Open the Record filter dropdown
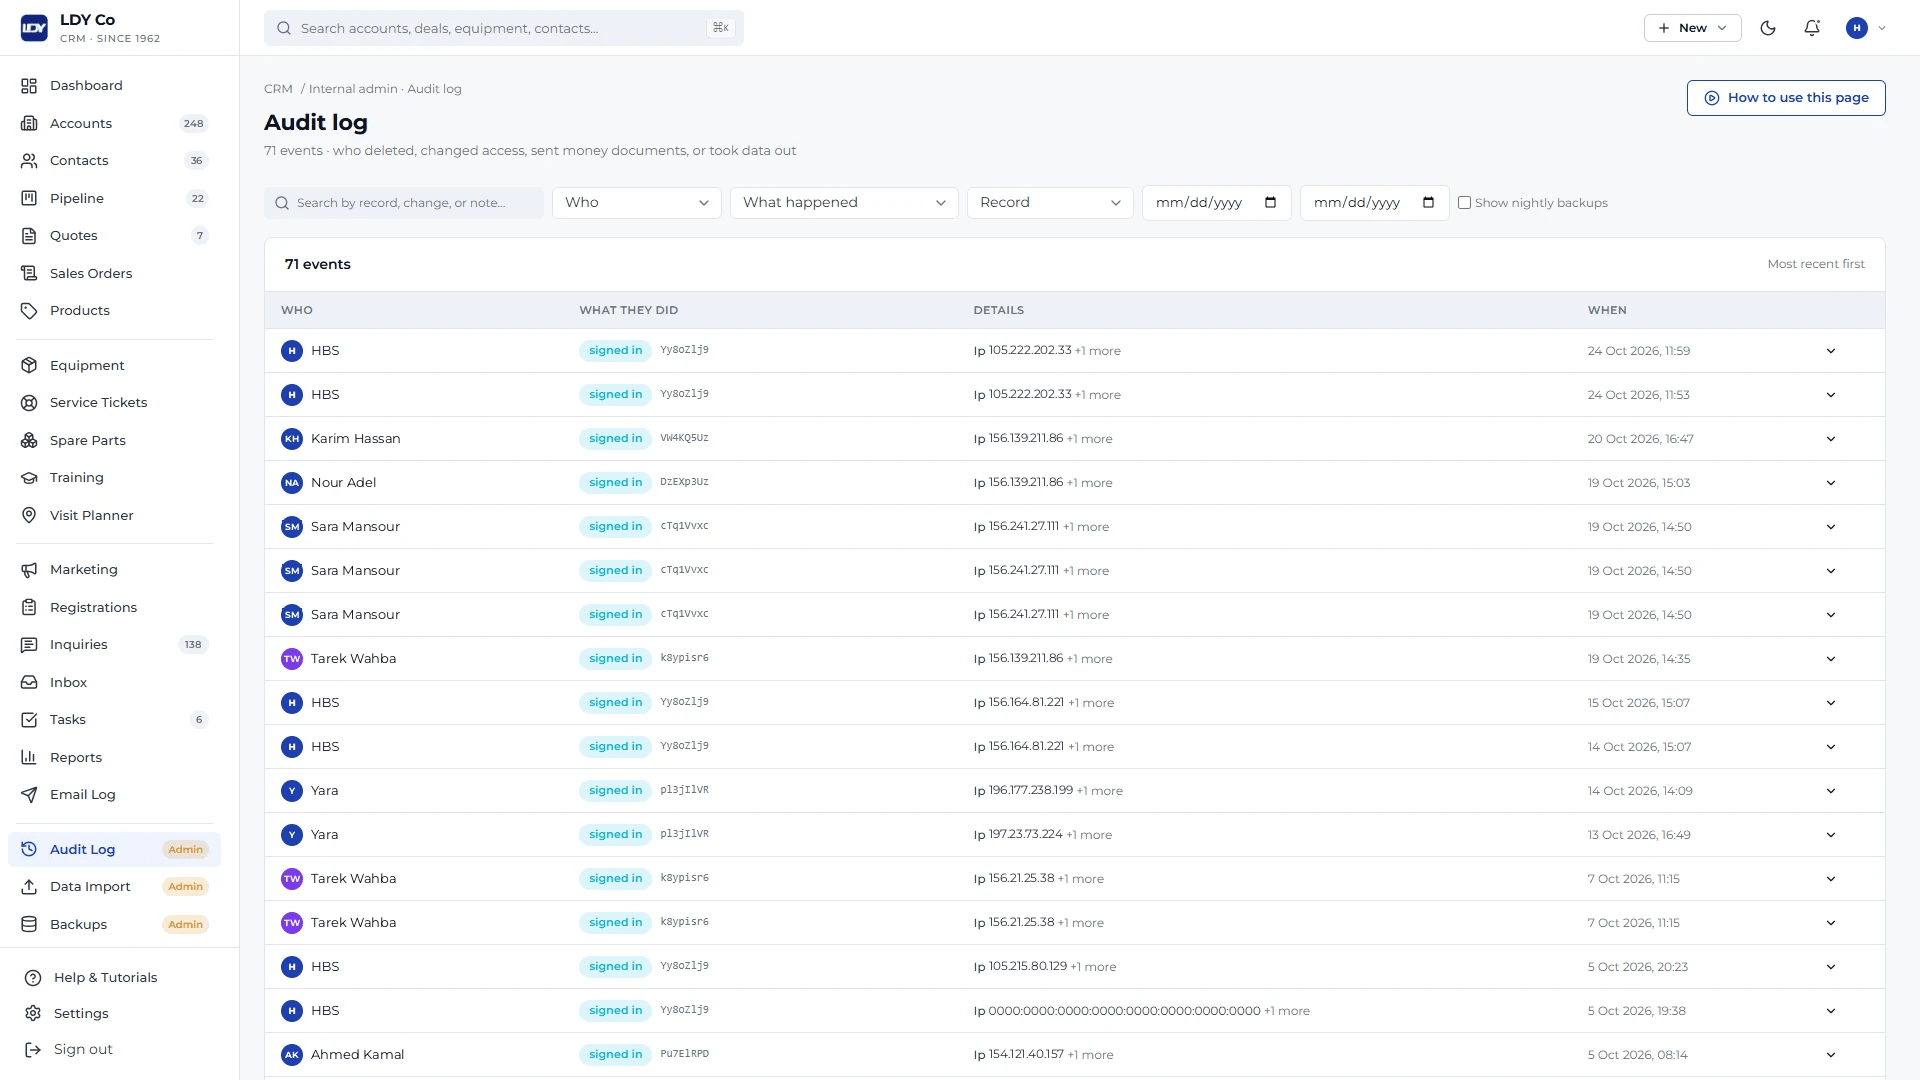 (x=1050, y=203)
